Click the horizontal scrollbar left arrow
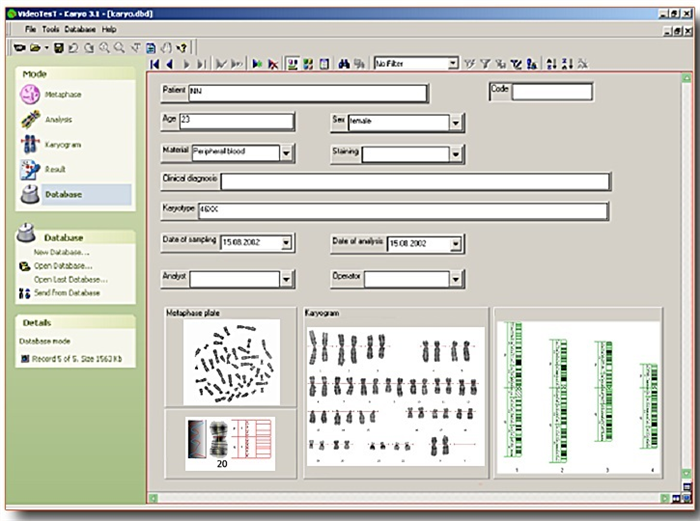700x521 pixels. tap(153, 498)
